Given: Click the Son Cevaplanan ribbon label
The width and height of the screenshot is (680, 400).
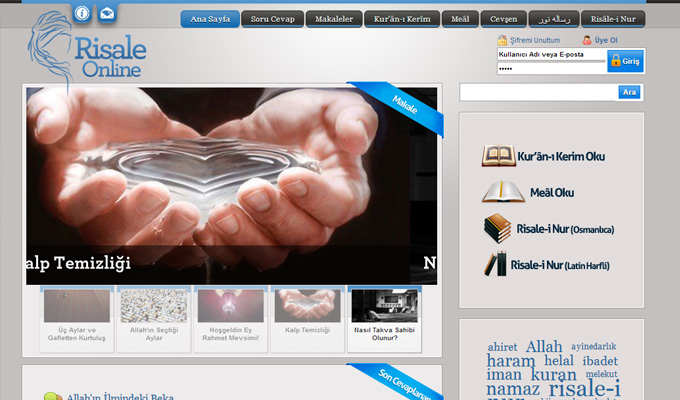Looking at the screenshot, I should [x=405, y=384].
